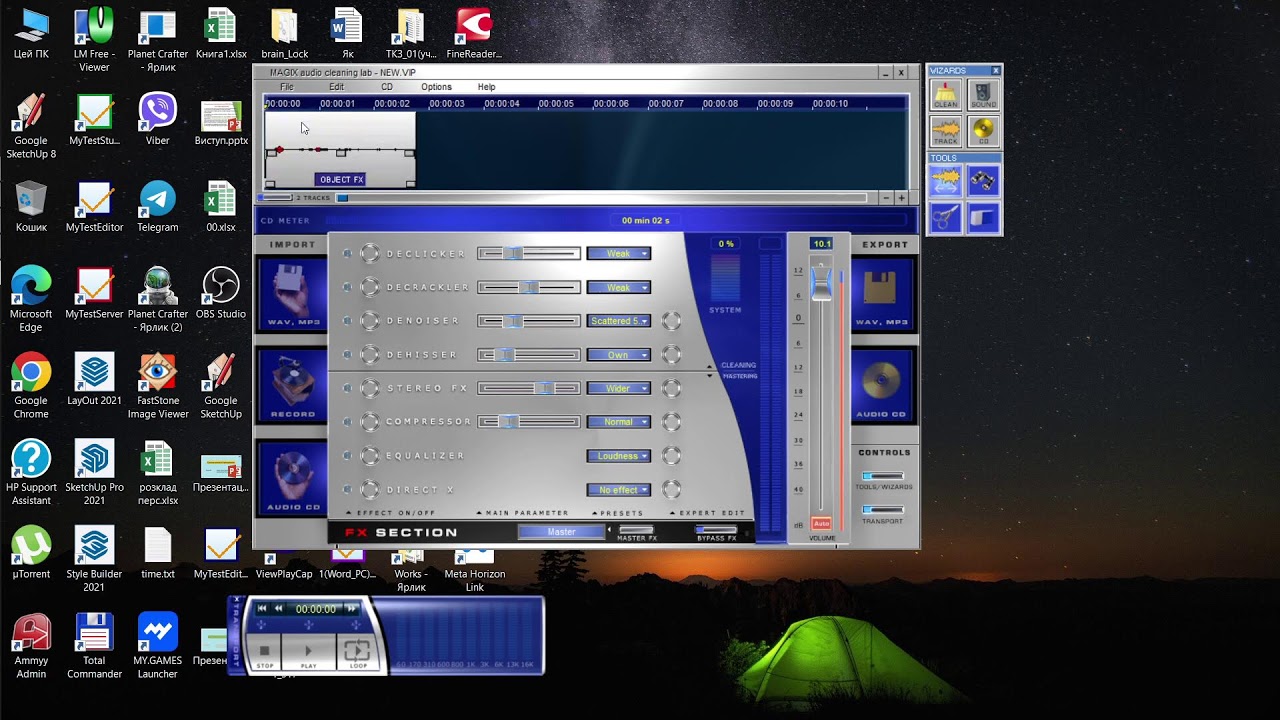Open Equalizer expert edit knob

click(x=672, y=456)
